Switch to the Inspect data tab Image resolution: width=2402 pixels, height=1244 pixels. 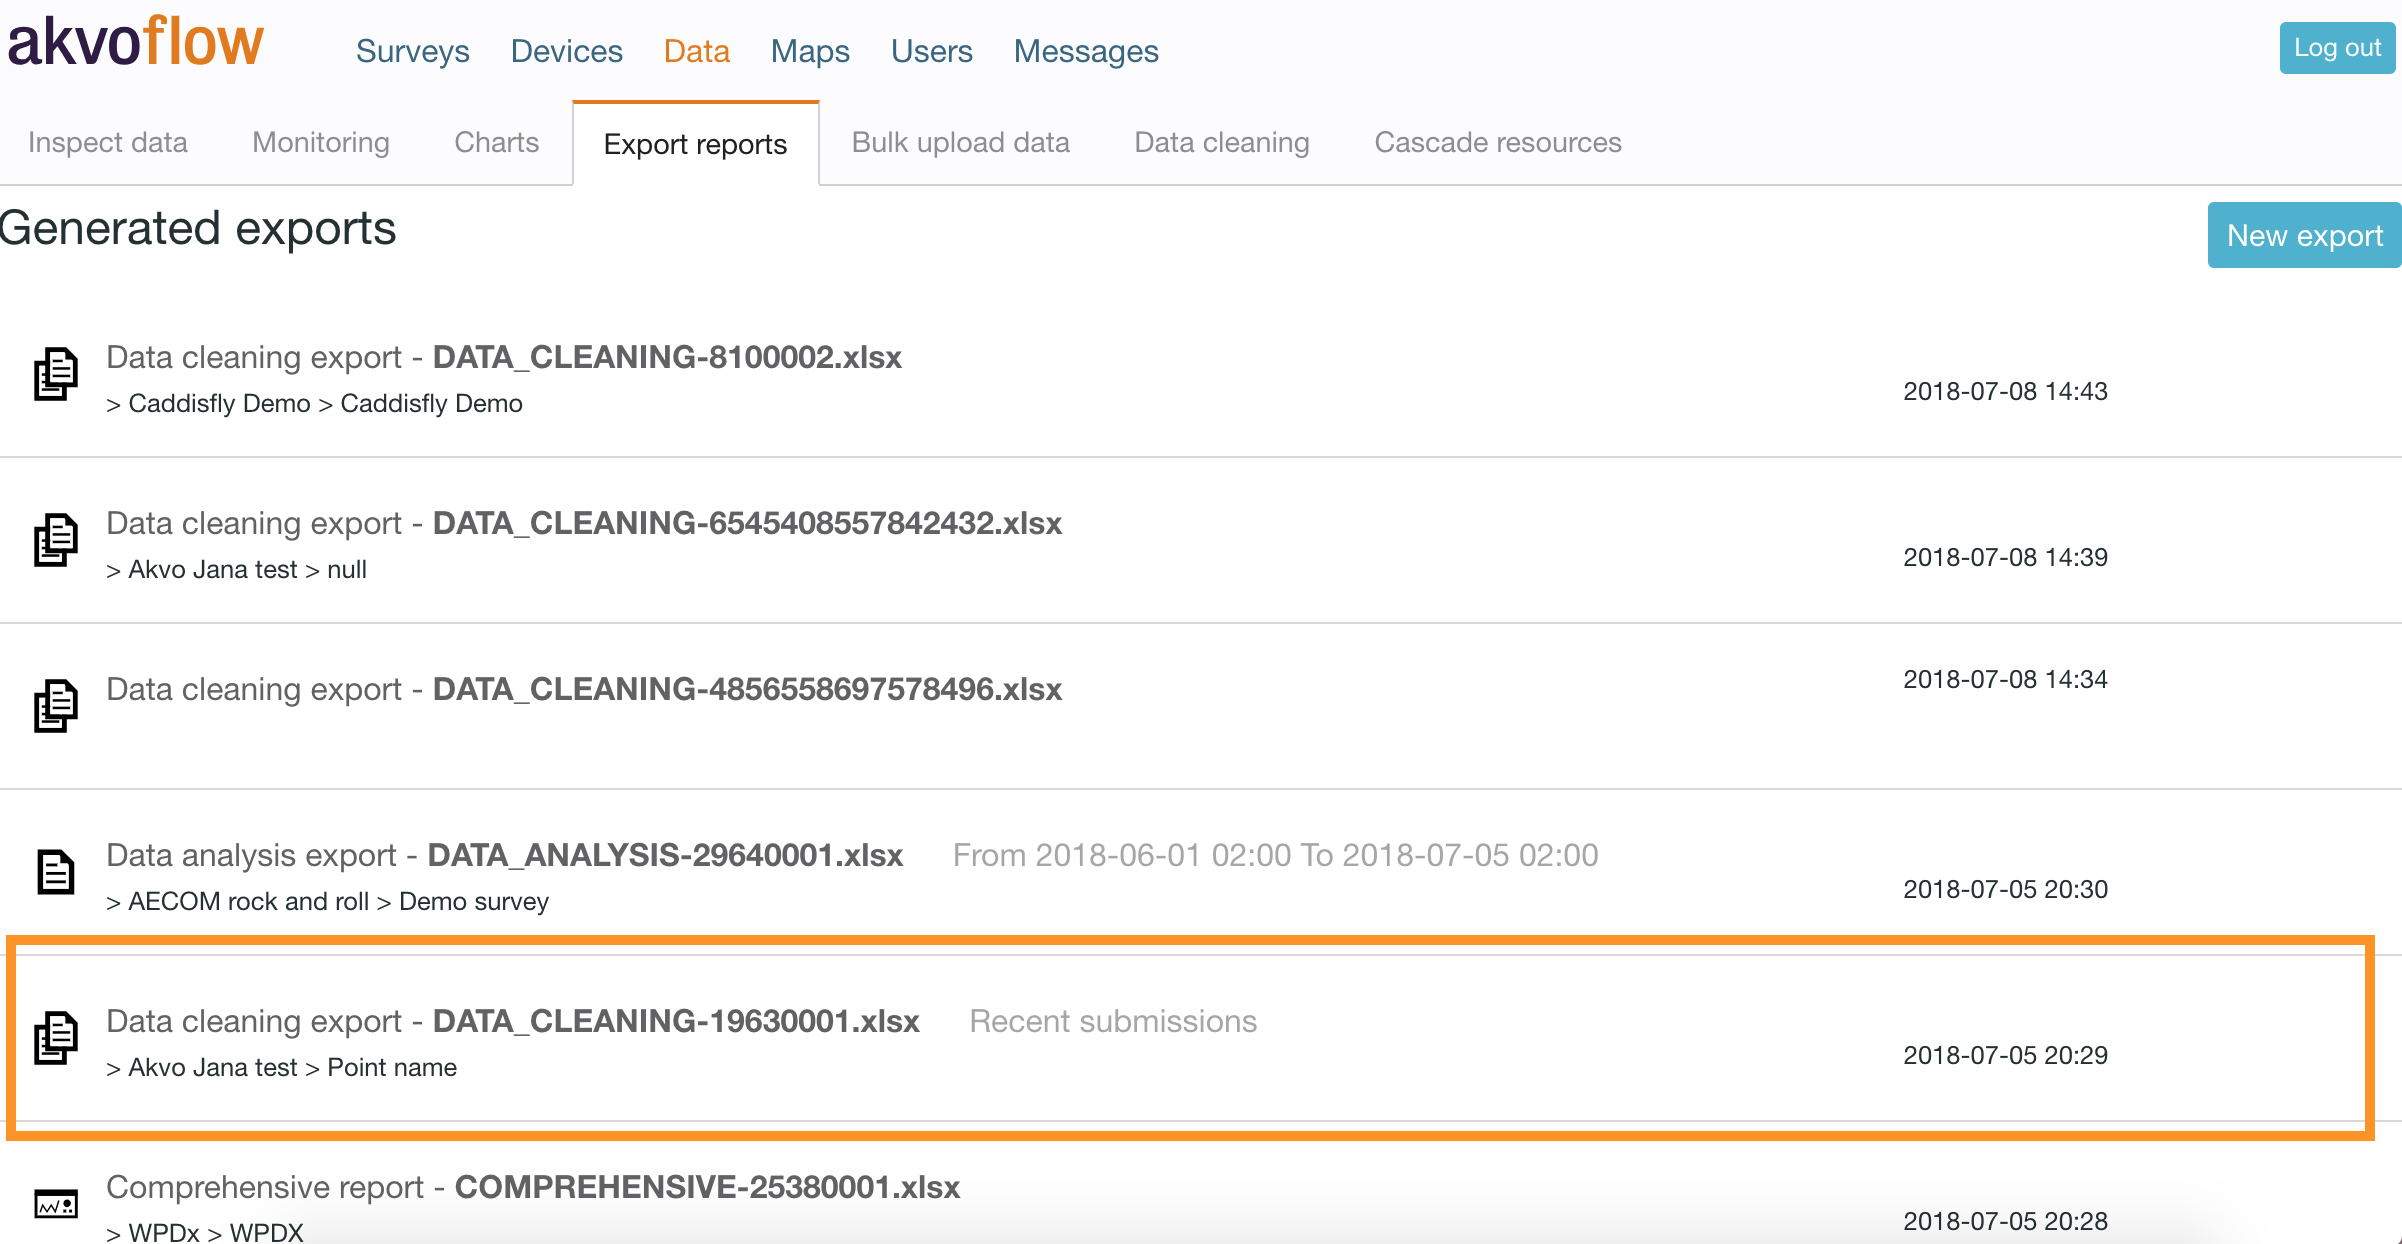point(108,143)
